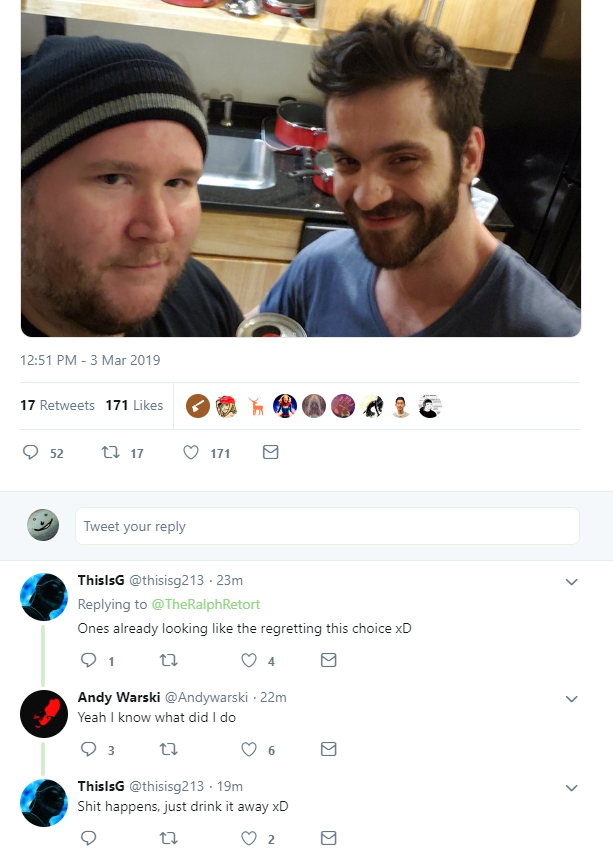Send main tweet via direct message envelope

click(271, 452)
